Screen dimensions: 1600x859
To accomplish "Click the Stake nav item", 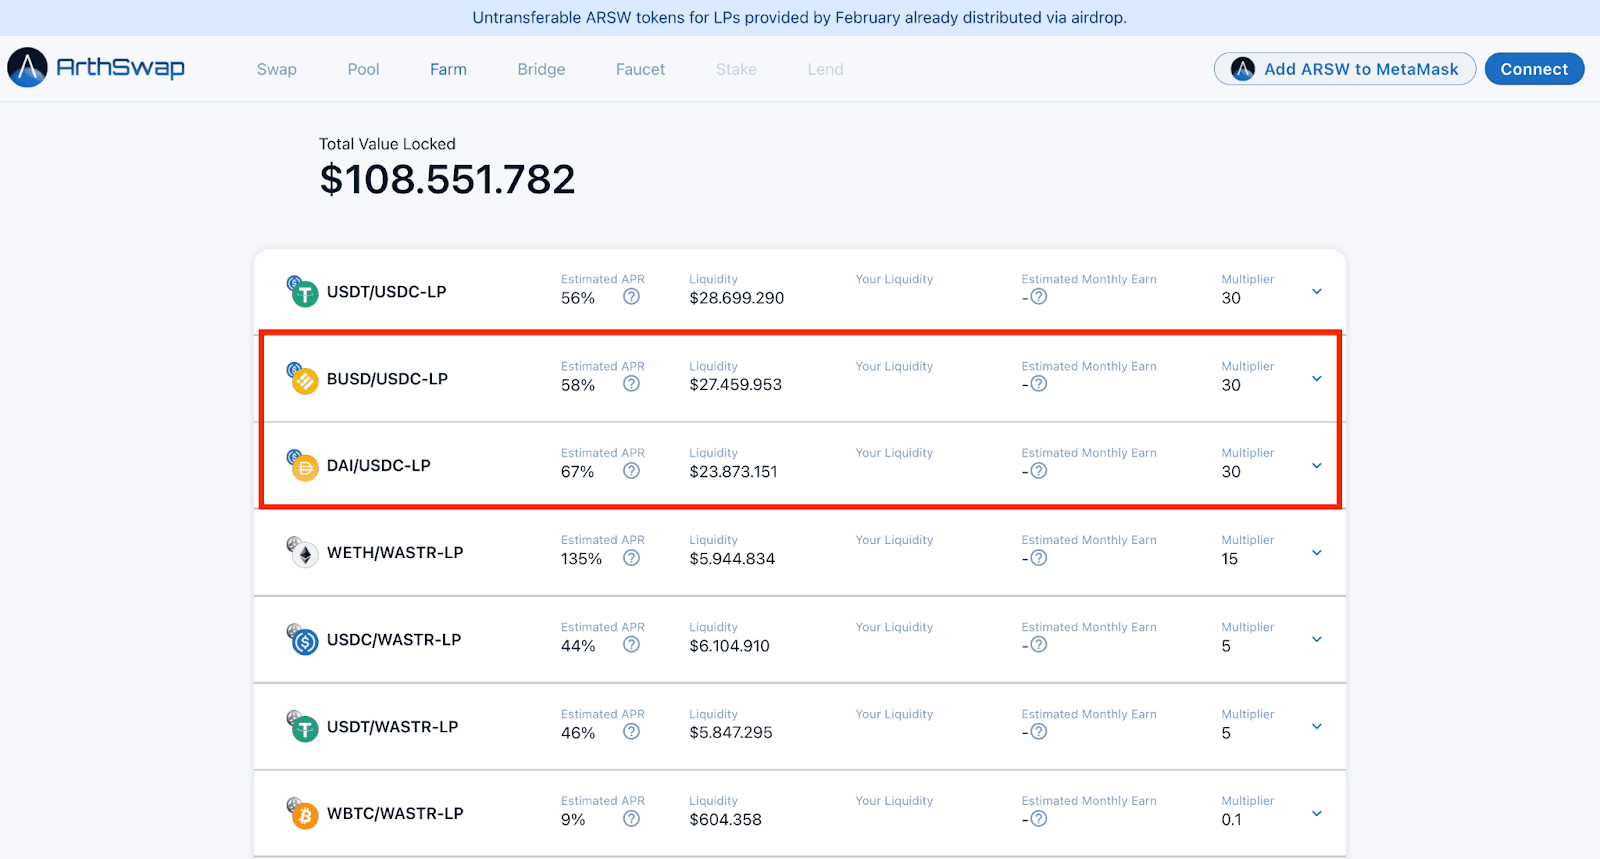I will [736, 69].
